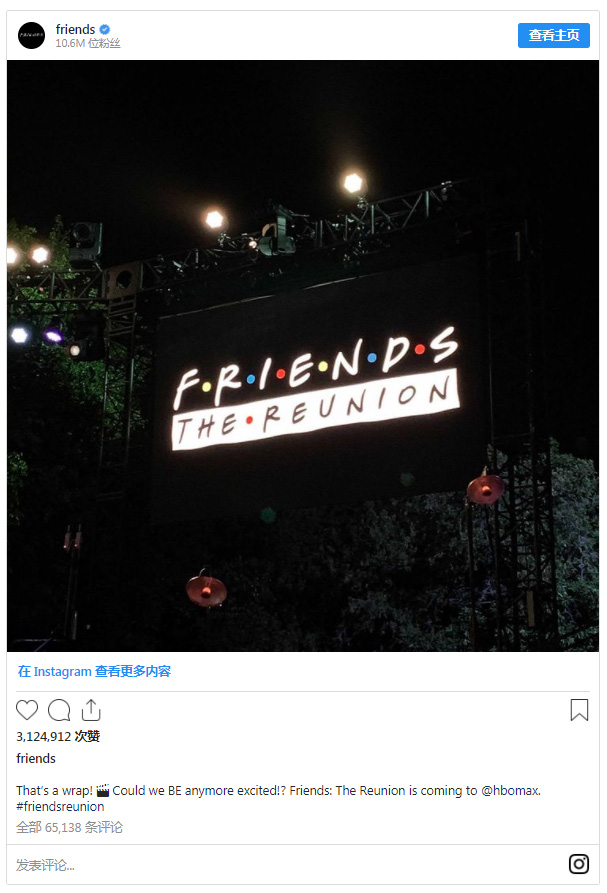Click the heart like icon
The width and height of the screenshot is (607, 893).
27,710
